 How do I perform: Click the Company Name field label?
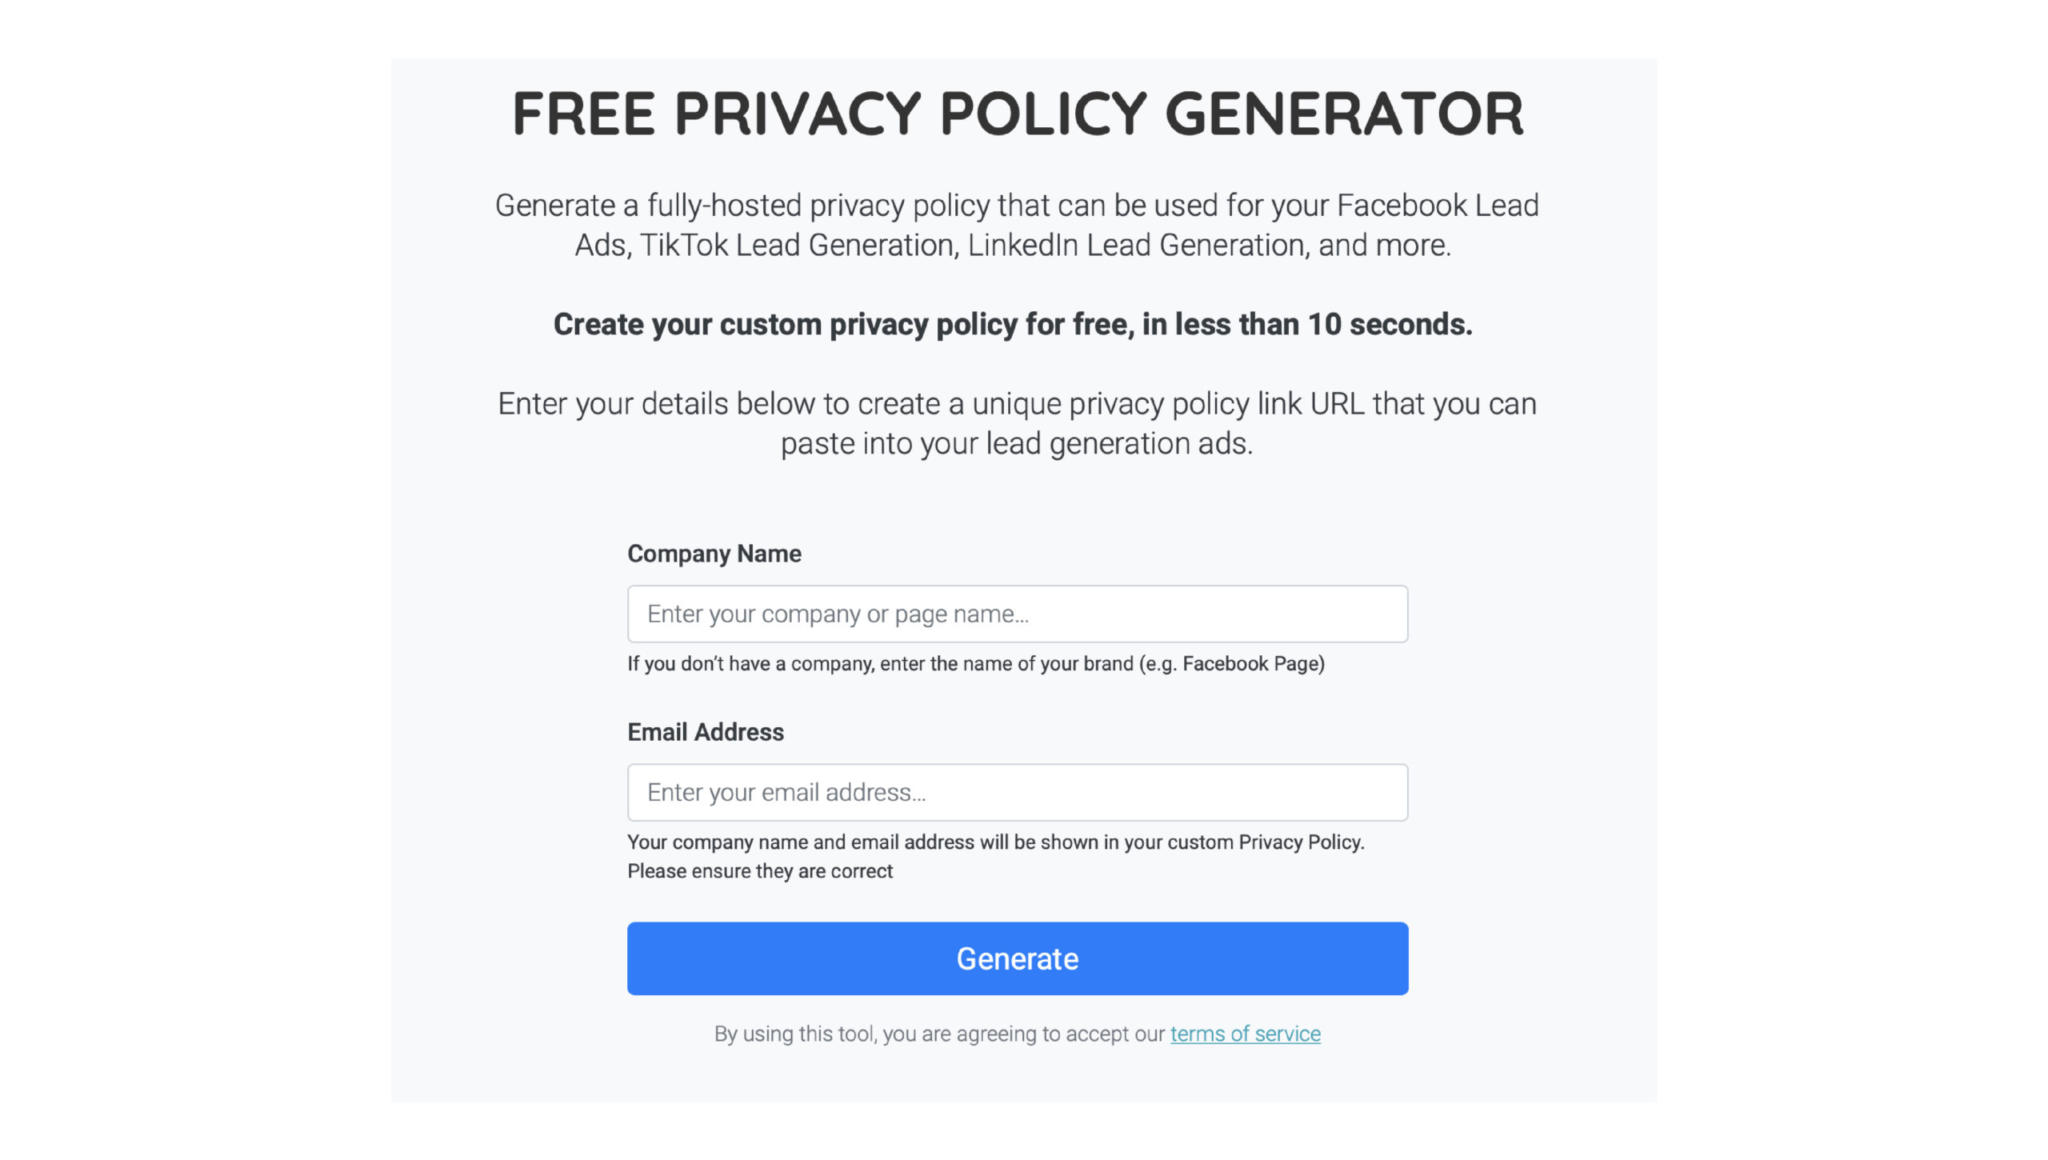(x=713, y=553)
